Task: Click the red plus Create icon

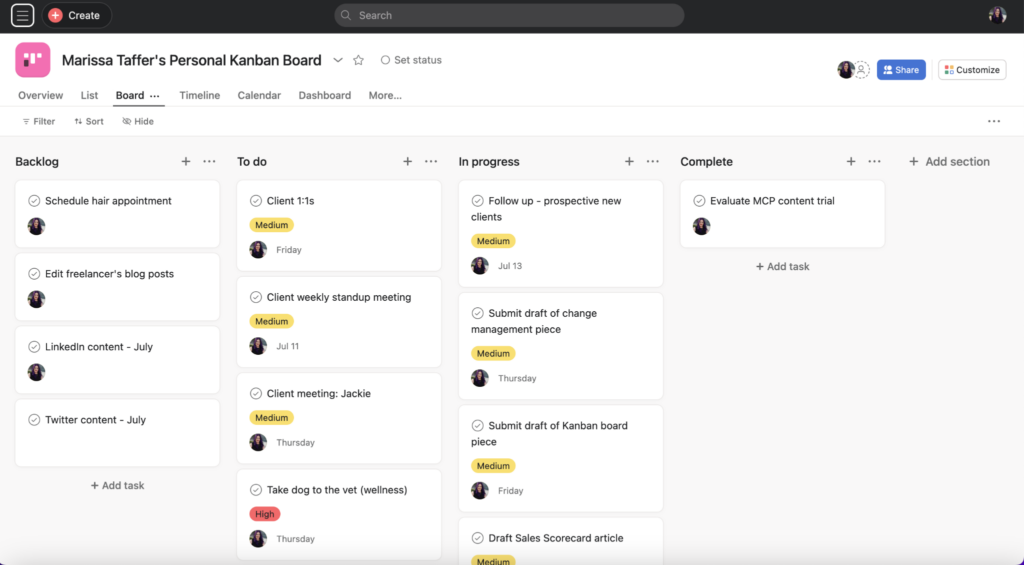Action: 56,15
